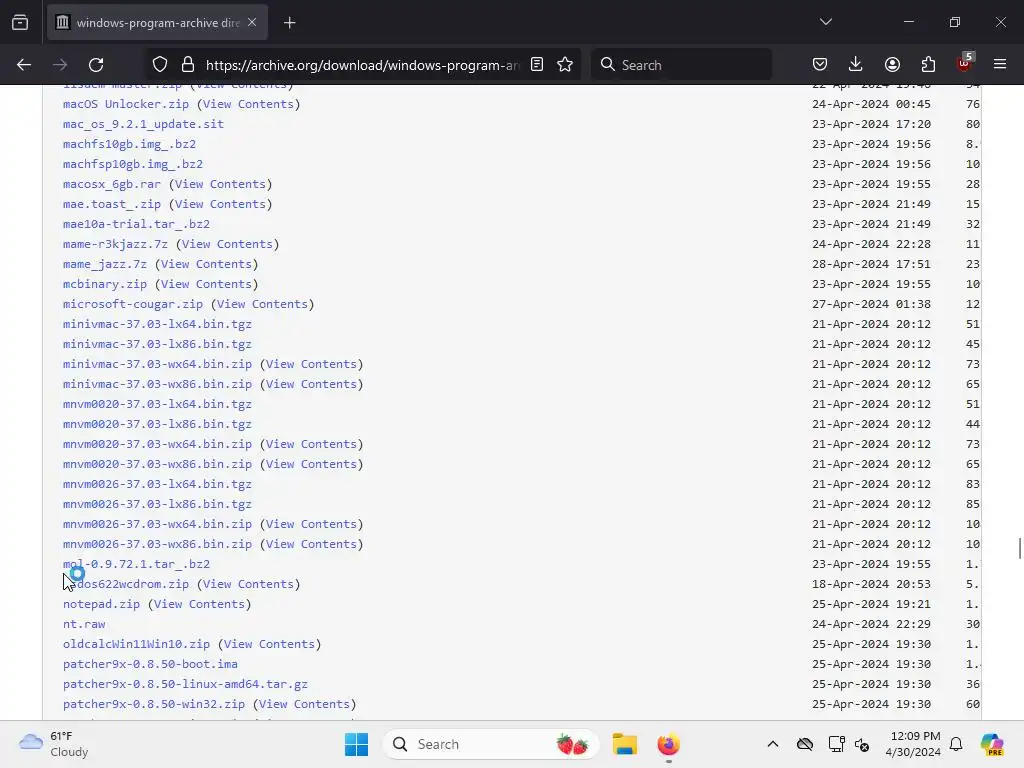Click the taskbar clock showing 12:09 PM

[x=914, y=744]
